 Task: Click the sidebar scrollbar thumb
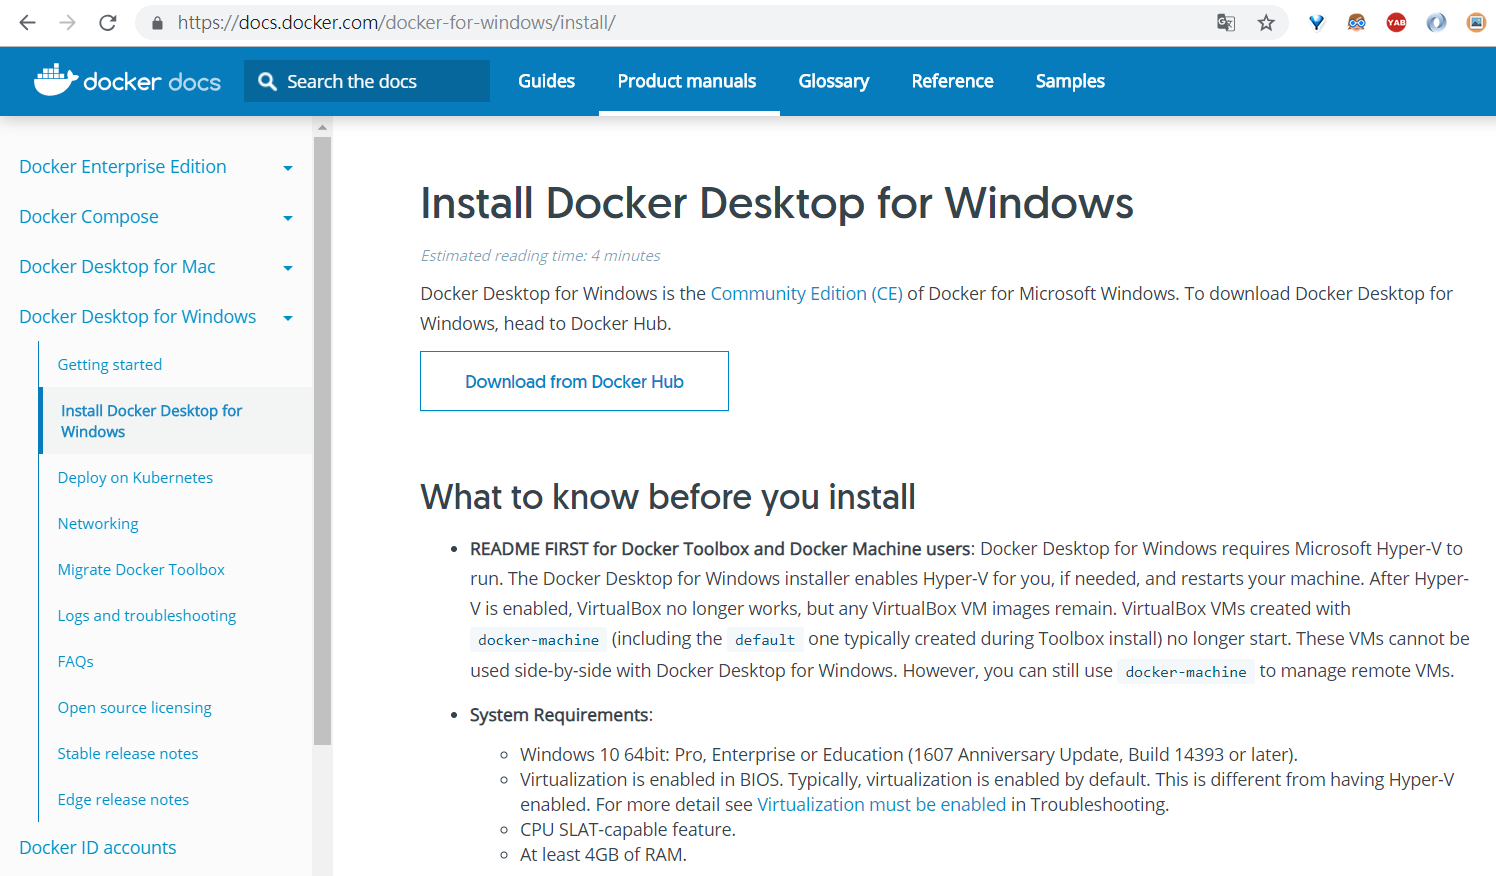pos(322,440)
